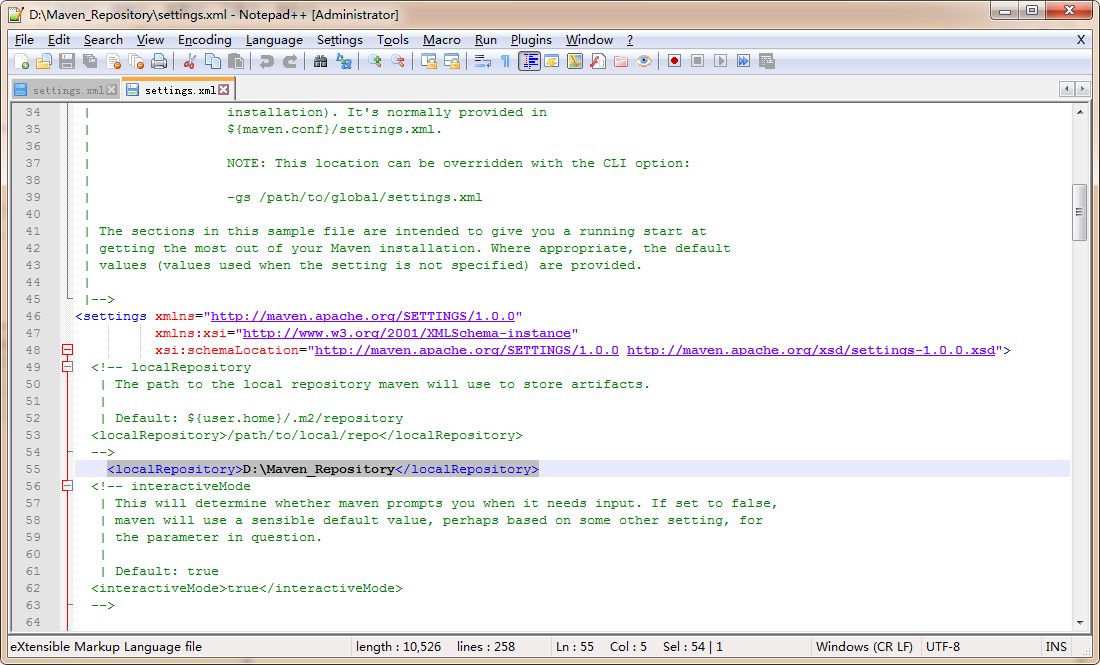
Task: Zoom out with the magnifier minus icon
Action: point(398,62)
